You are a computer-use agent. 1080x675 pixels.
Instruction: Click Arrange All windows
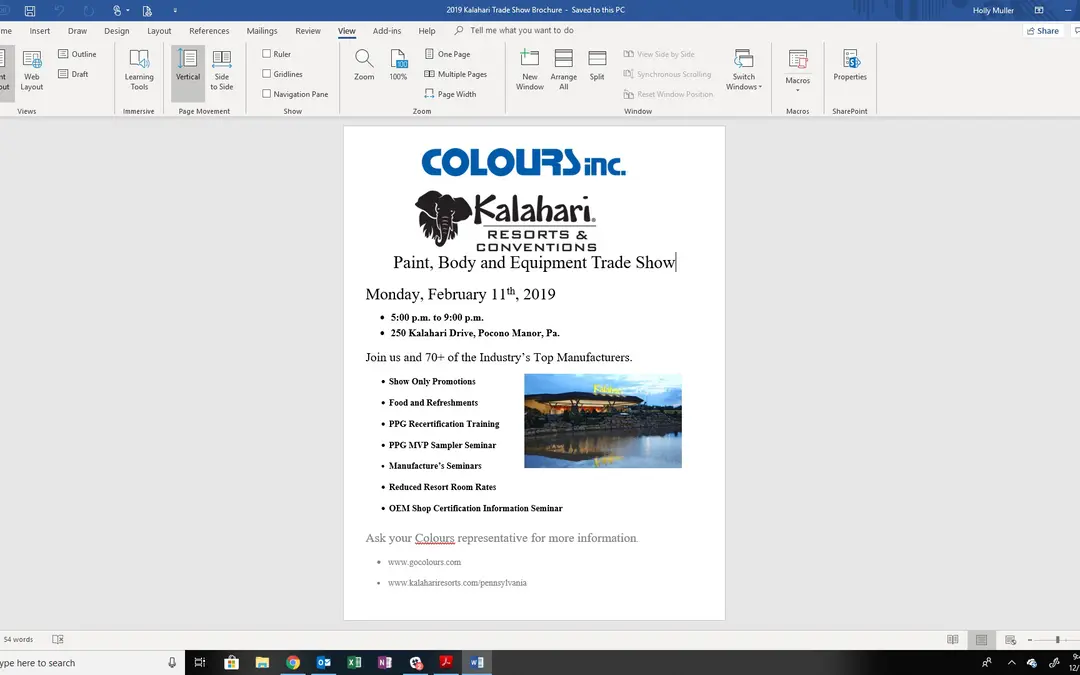(563, 71)
